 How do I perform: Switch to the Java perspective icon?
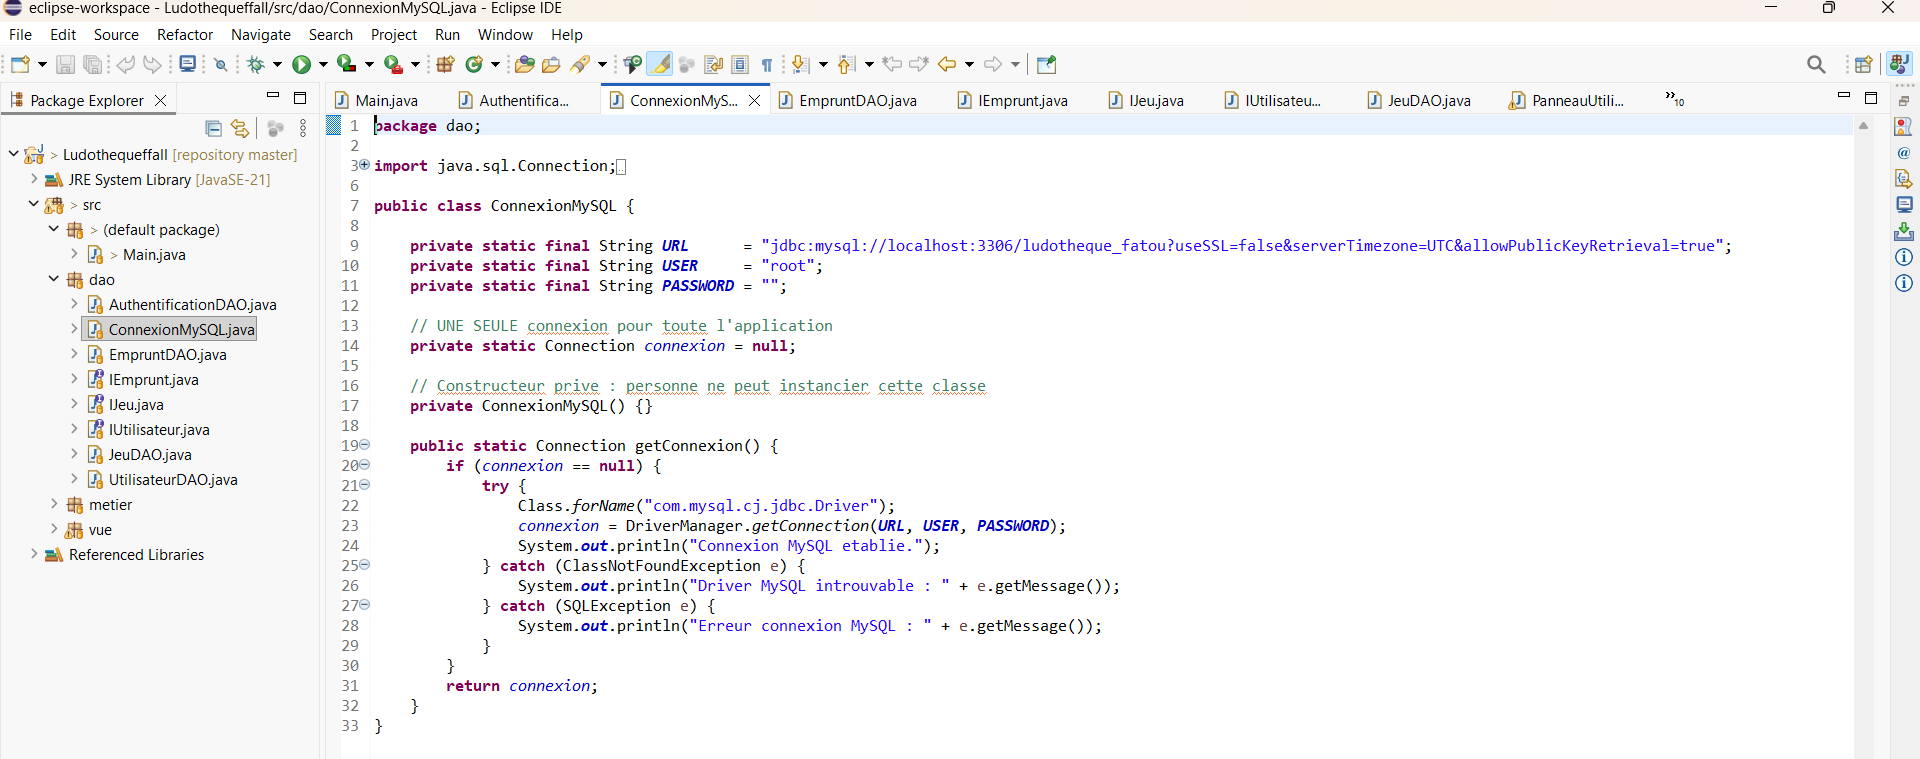[1898, 64]
